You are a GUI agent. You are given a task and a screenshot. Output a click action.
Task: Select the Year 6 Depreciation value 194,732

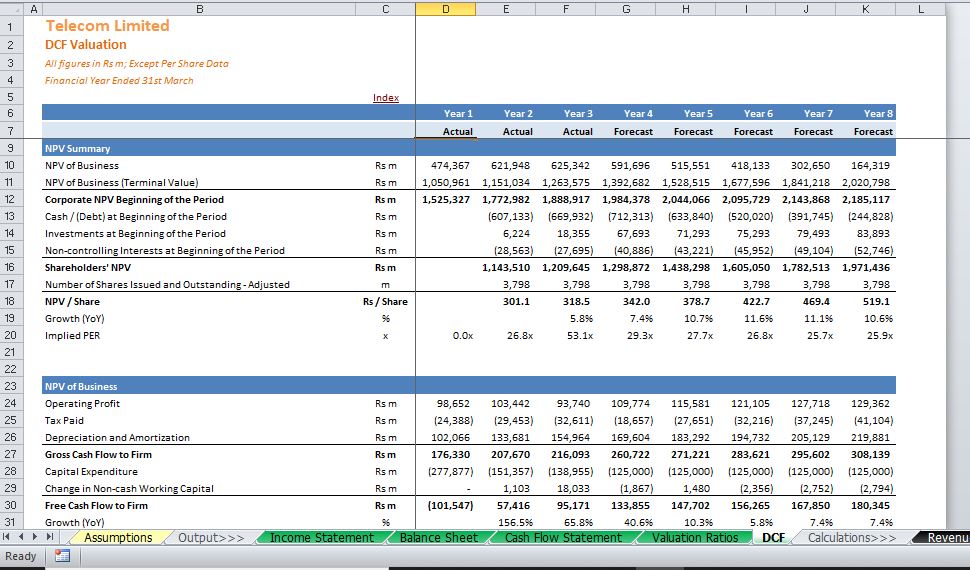[x=750, y=437]
